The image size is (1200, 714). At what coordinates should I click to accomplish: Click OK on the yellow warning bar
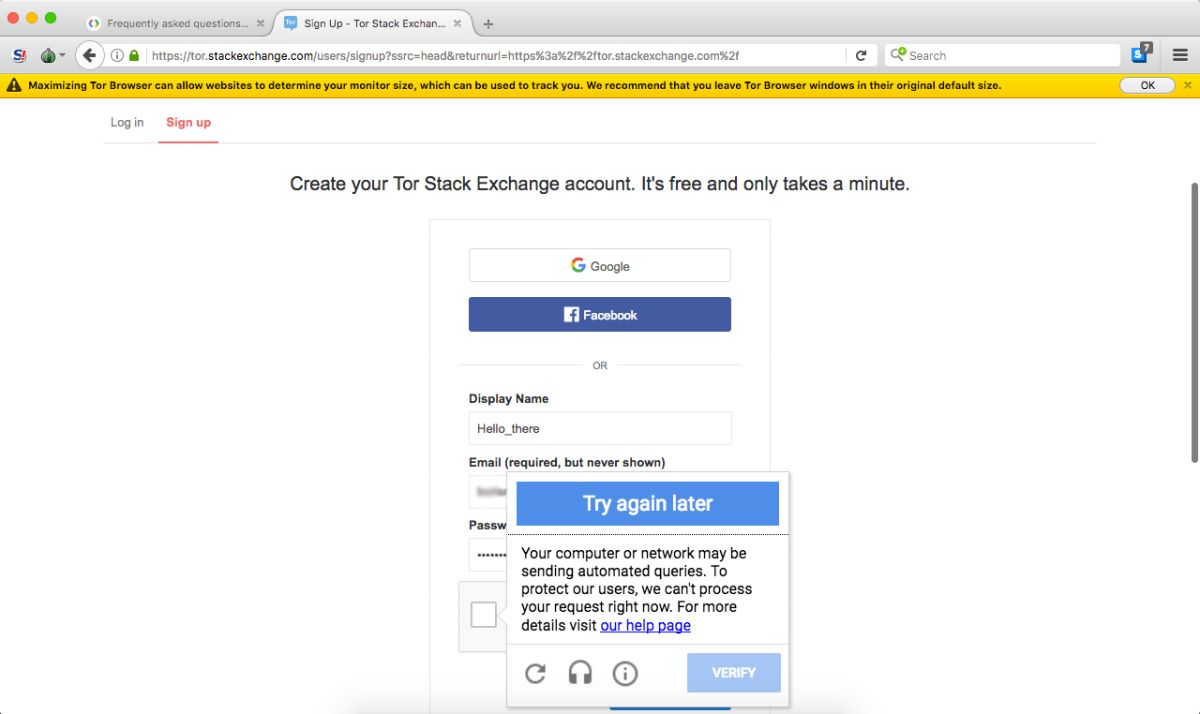click(1147, 86)
